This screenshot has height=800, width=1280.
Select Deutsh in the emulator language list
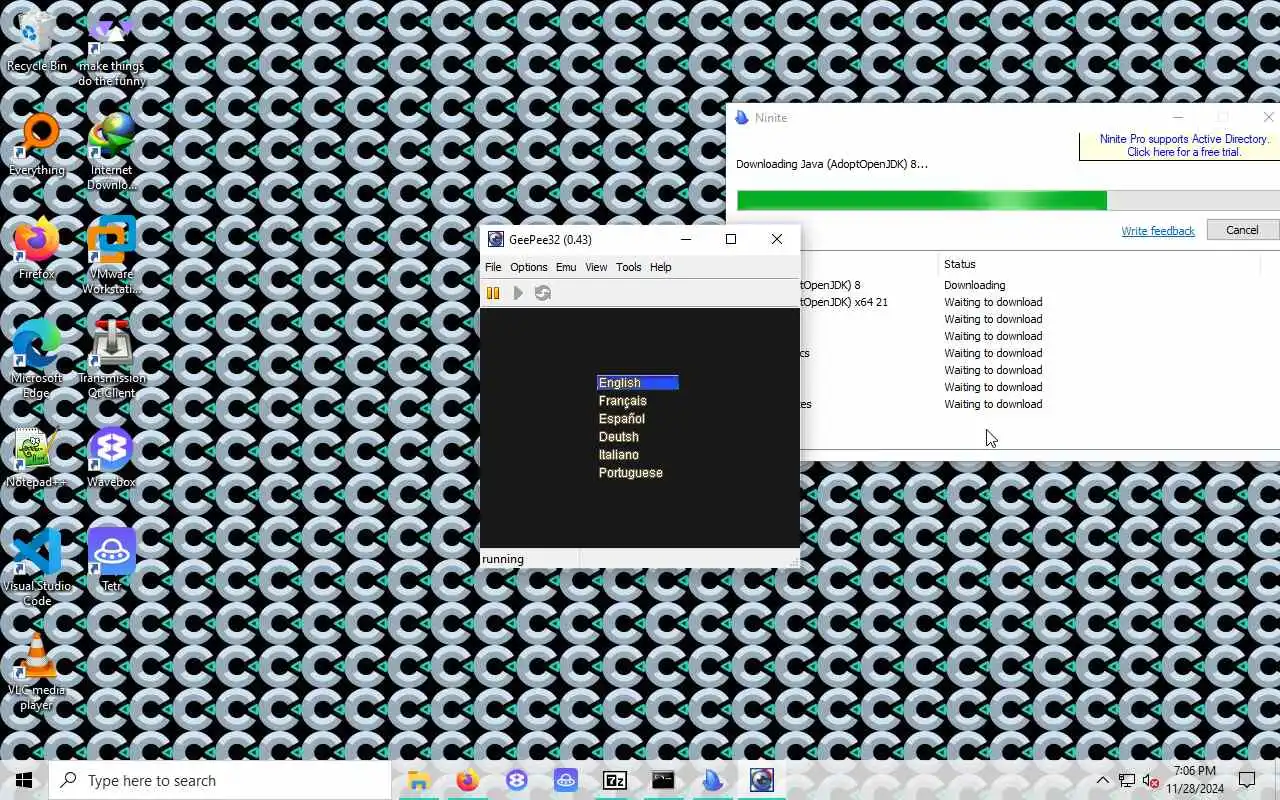(619, 437)
